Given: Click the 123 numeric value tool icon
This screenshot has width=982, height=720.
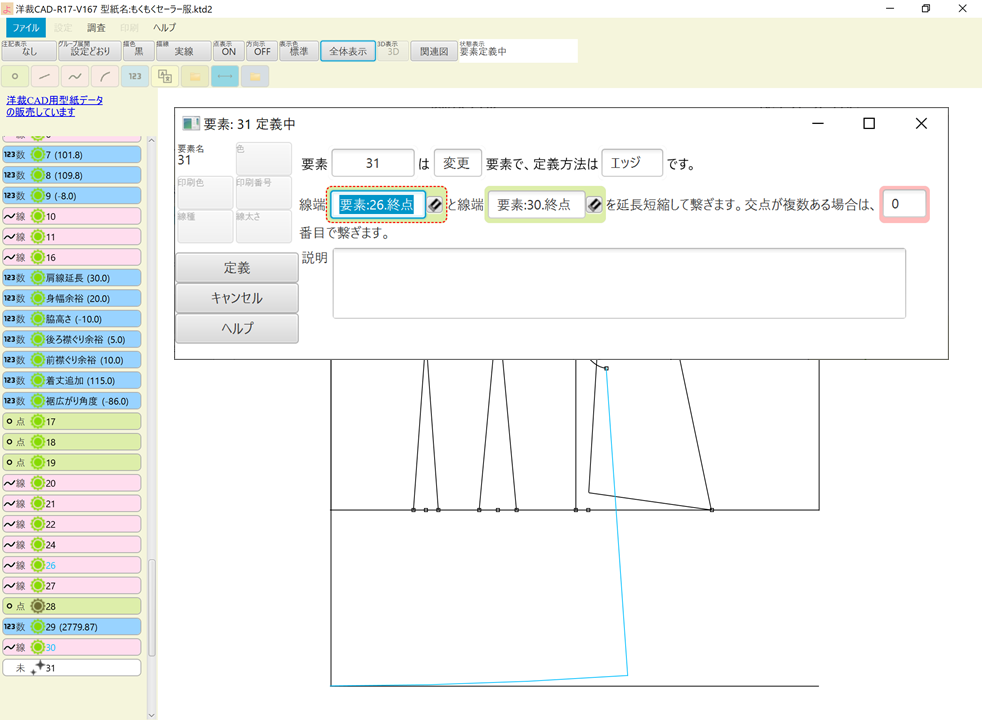Looking at the screenshot, I should (134, 76).
